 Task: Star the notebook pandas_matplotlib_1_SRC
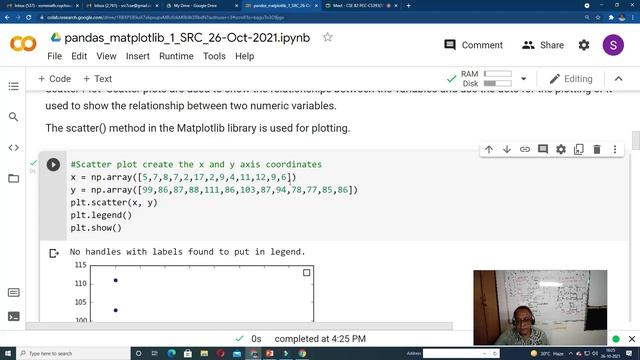tap(327, 38)
